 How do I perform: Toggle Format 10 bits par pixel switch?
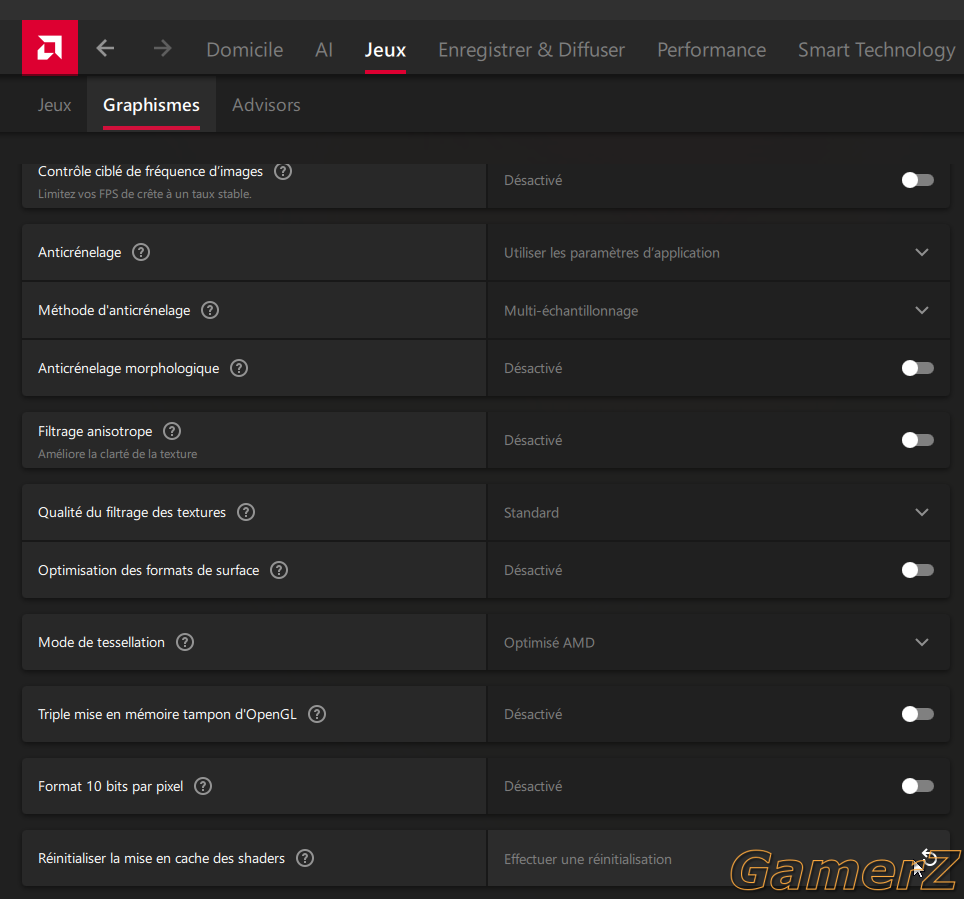918,786
